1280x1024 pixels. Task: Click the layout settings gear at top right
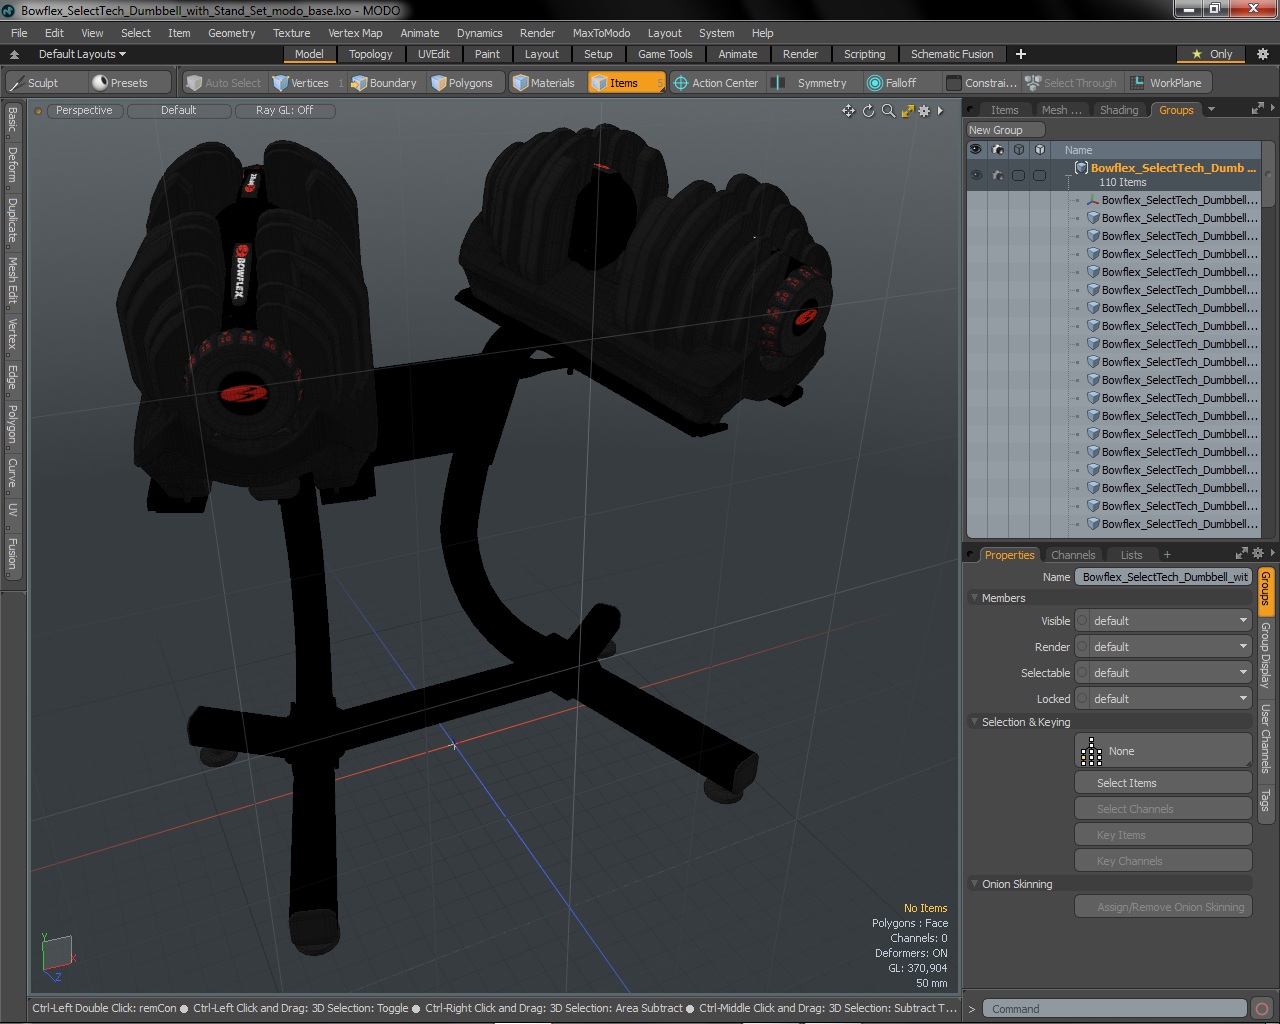click(1262, 54)
